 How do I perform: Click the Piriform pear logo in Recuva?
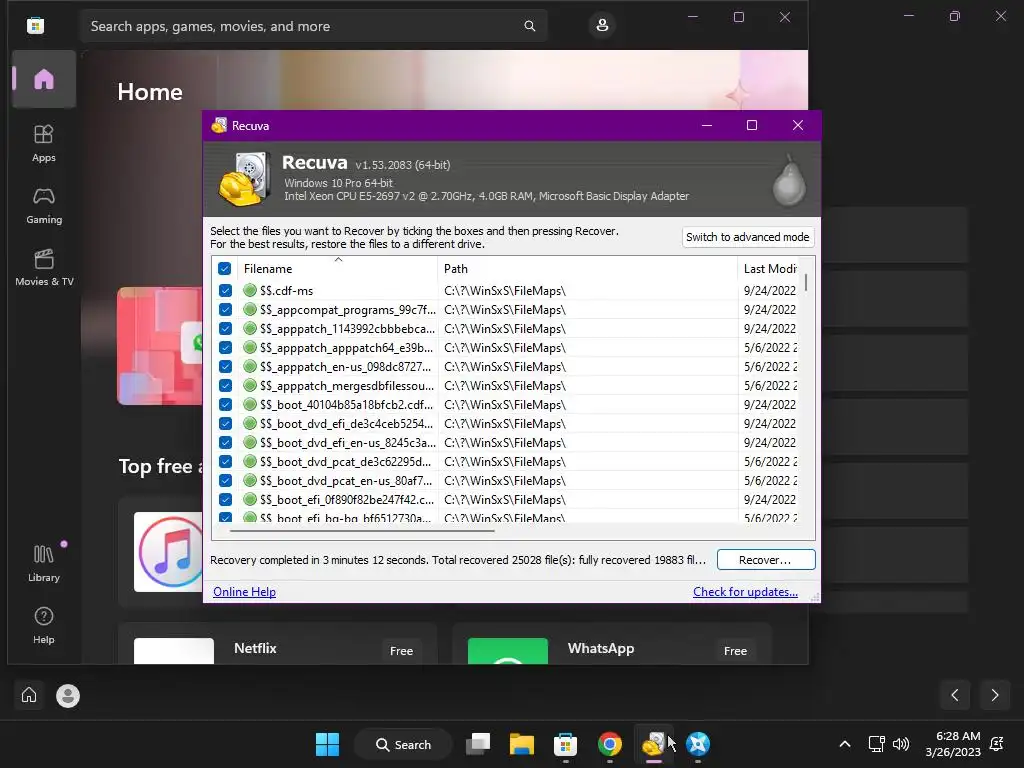pyautogui.click(x=789, y=181)
